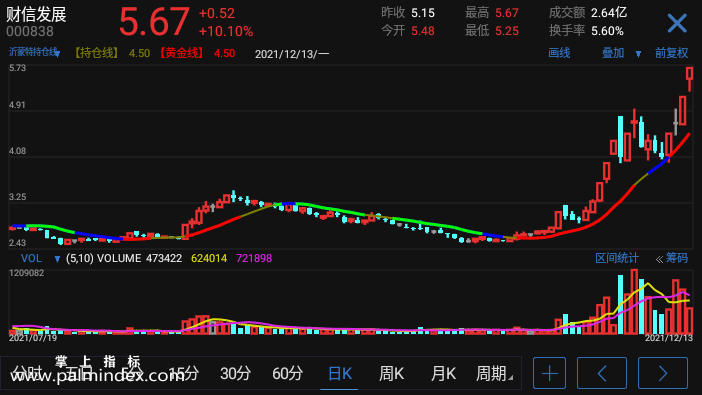The height and width of the screenshot is (395, 702).
Task: Select the 周K weekly candlestick tab
Action: click(x=391, y=374)
